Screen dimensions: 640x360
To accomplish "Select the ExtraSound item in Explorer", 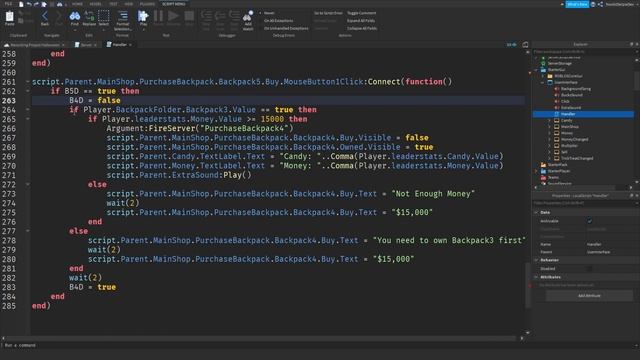I will pyautogui.click(x=571, y=108).
